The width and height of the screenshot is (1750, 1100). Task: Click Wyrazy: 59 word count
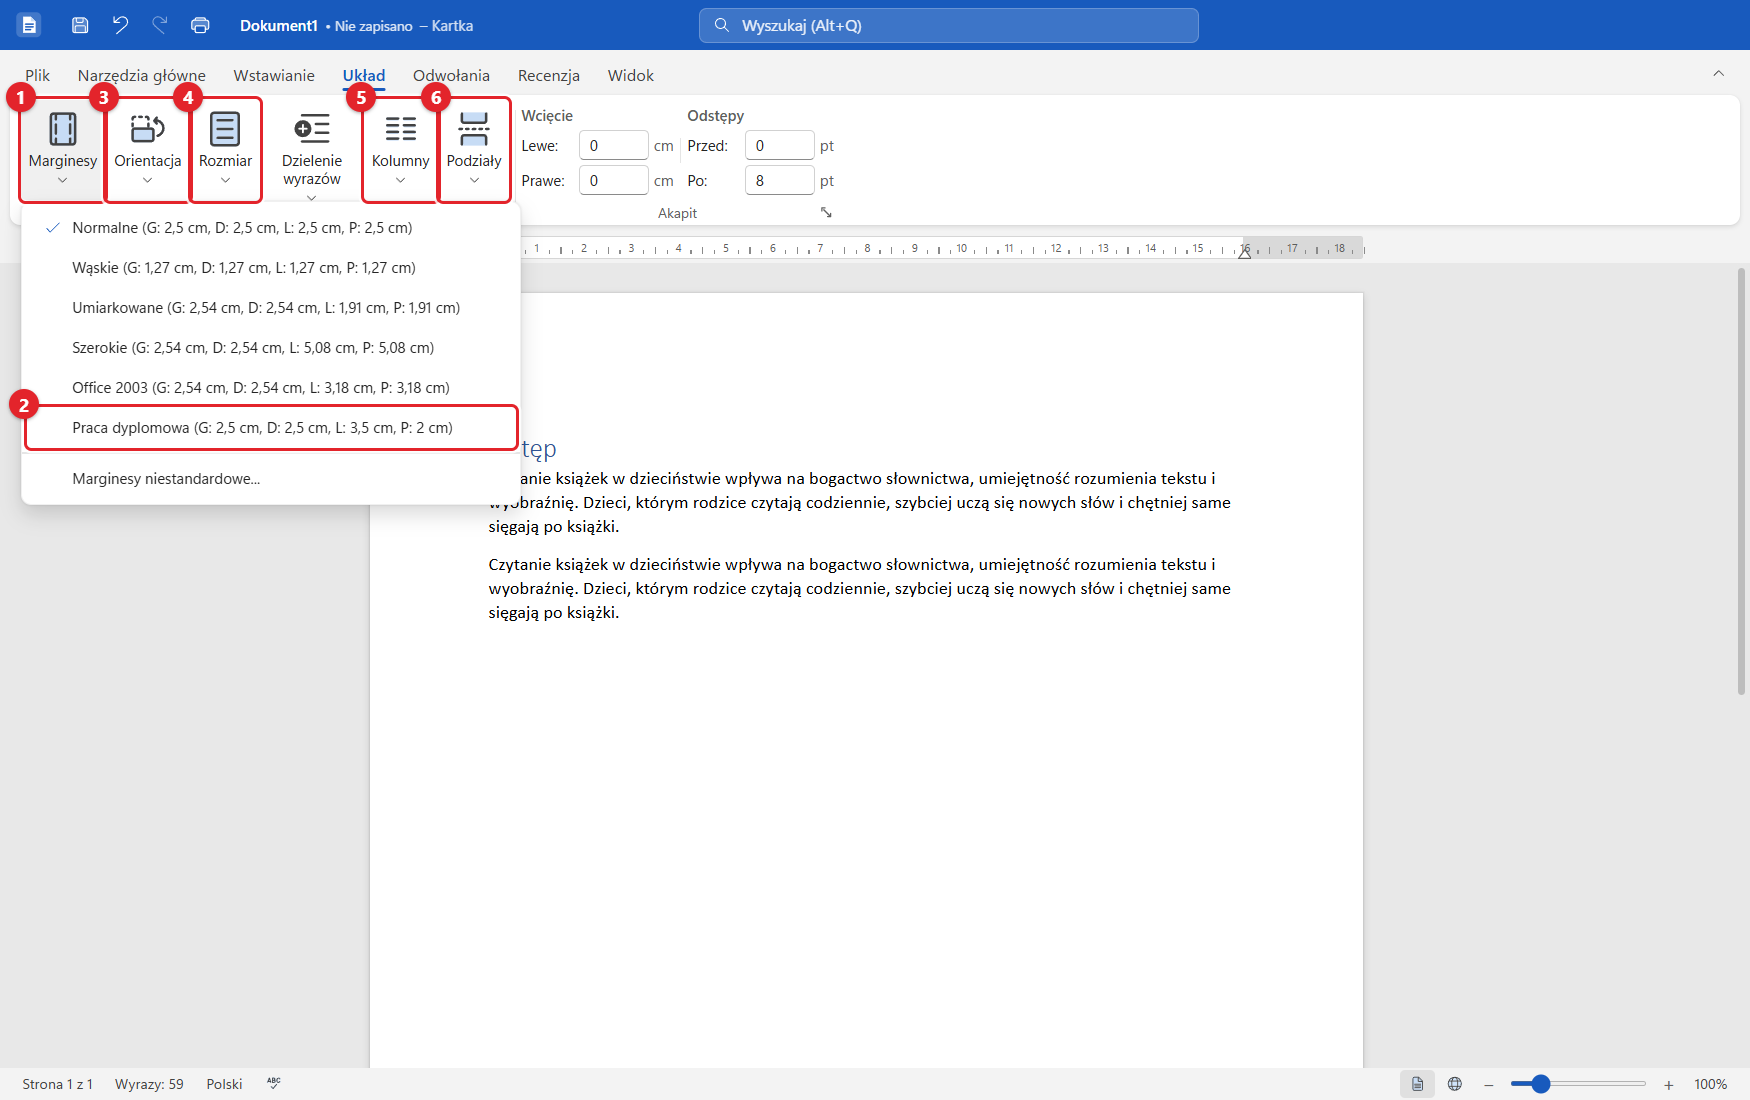(149, 1084)
